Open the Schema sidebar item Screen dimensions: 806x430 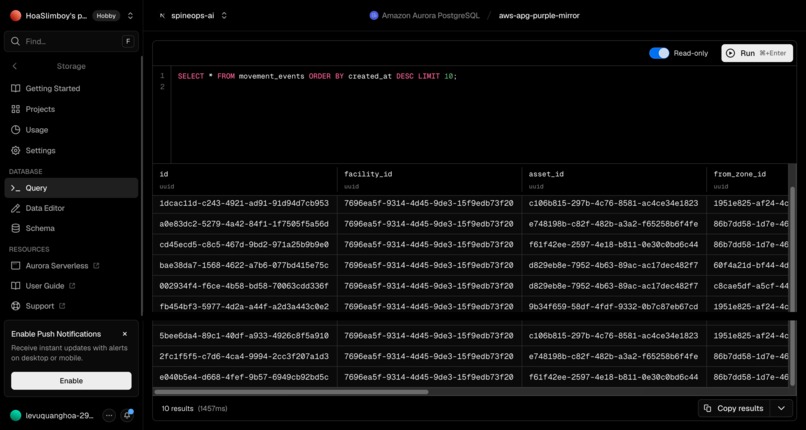click(71, 228)
